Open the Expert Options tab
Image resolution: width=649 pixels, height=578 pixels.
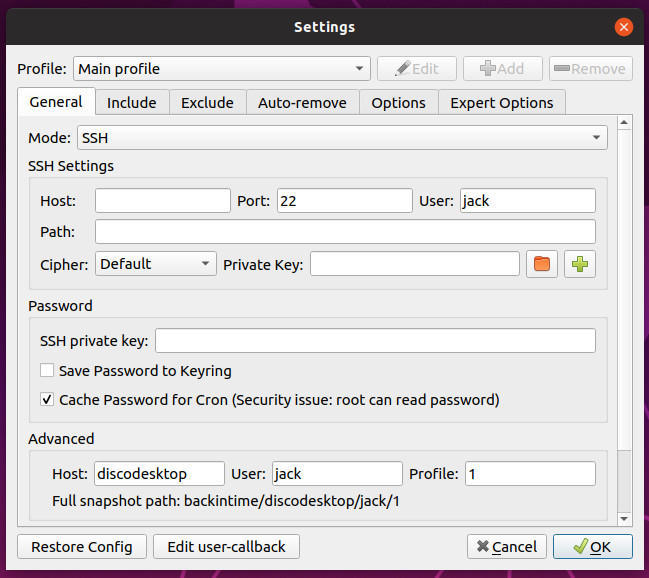(x=502, y=103)
